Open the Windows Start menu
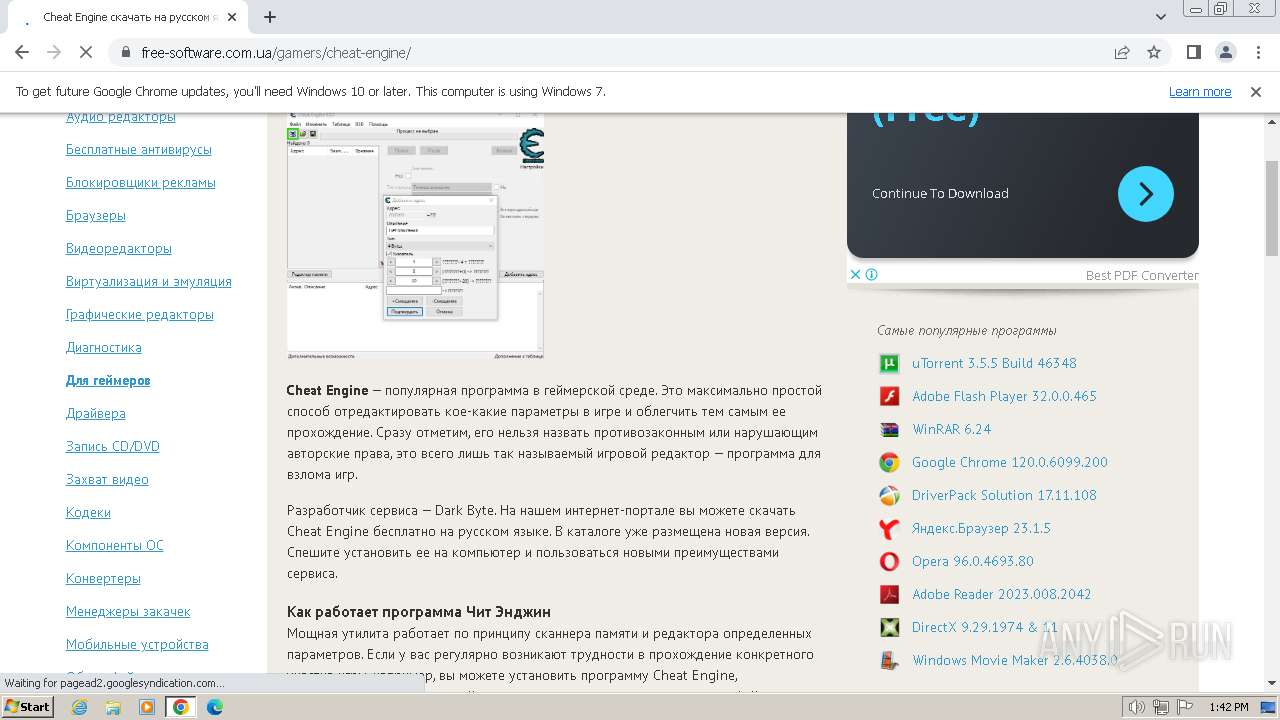Screen dimensions: 1280x720 (x=27, y=707)
